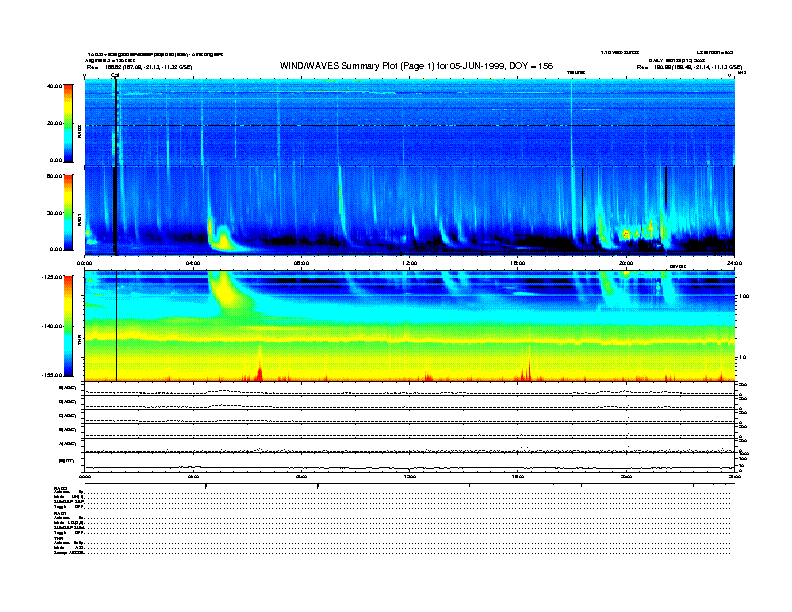Click the Cal marker above RAD2 panel
This screenshot has height=612, width=792.
tap(115, 76)
